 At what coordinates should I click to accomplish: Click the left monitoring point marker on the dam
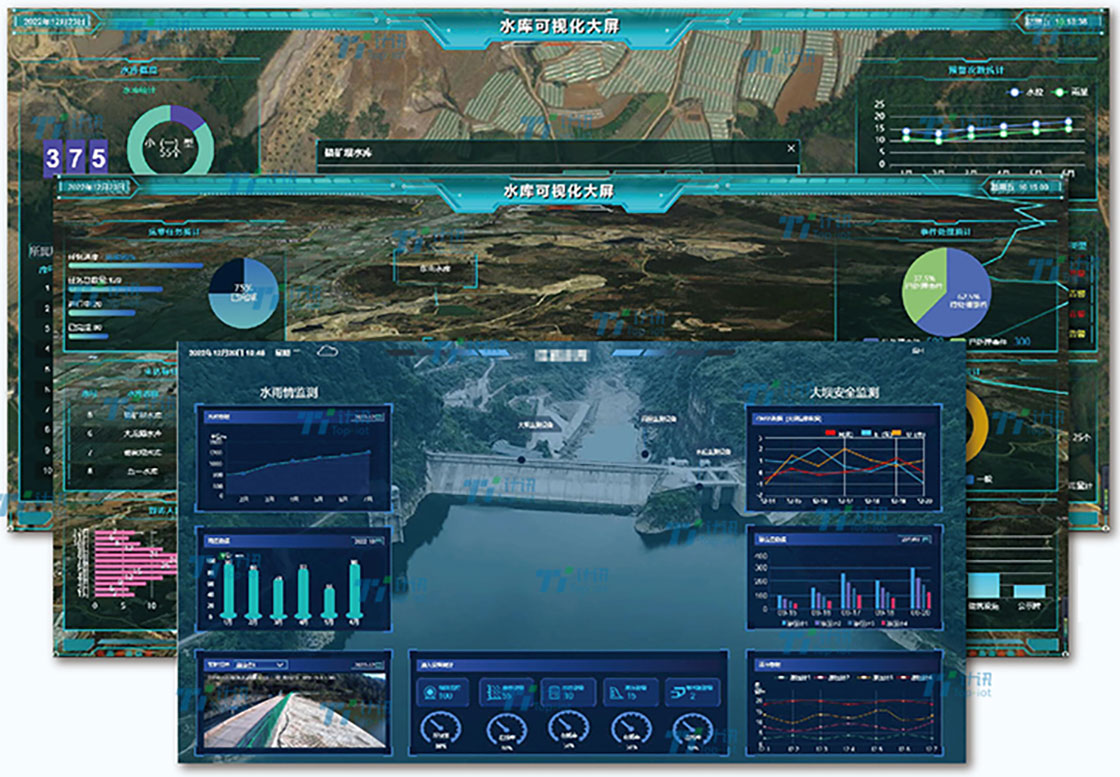(521, 459)
